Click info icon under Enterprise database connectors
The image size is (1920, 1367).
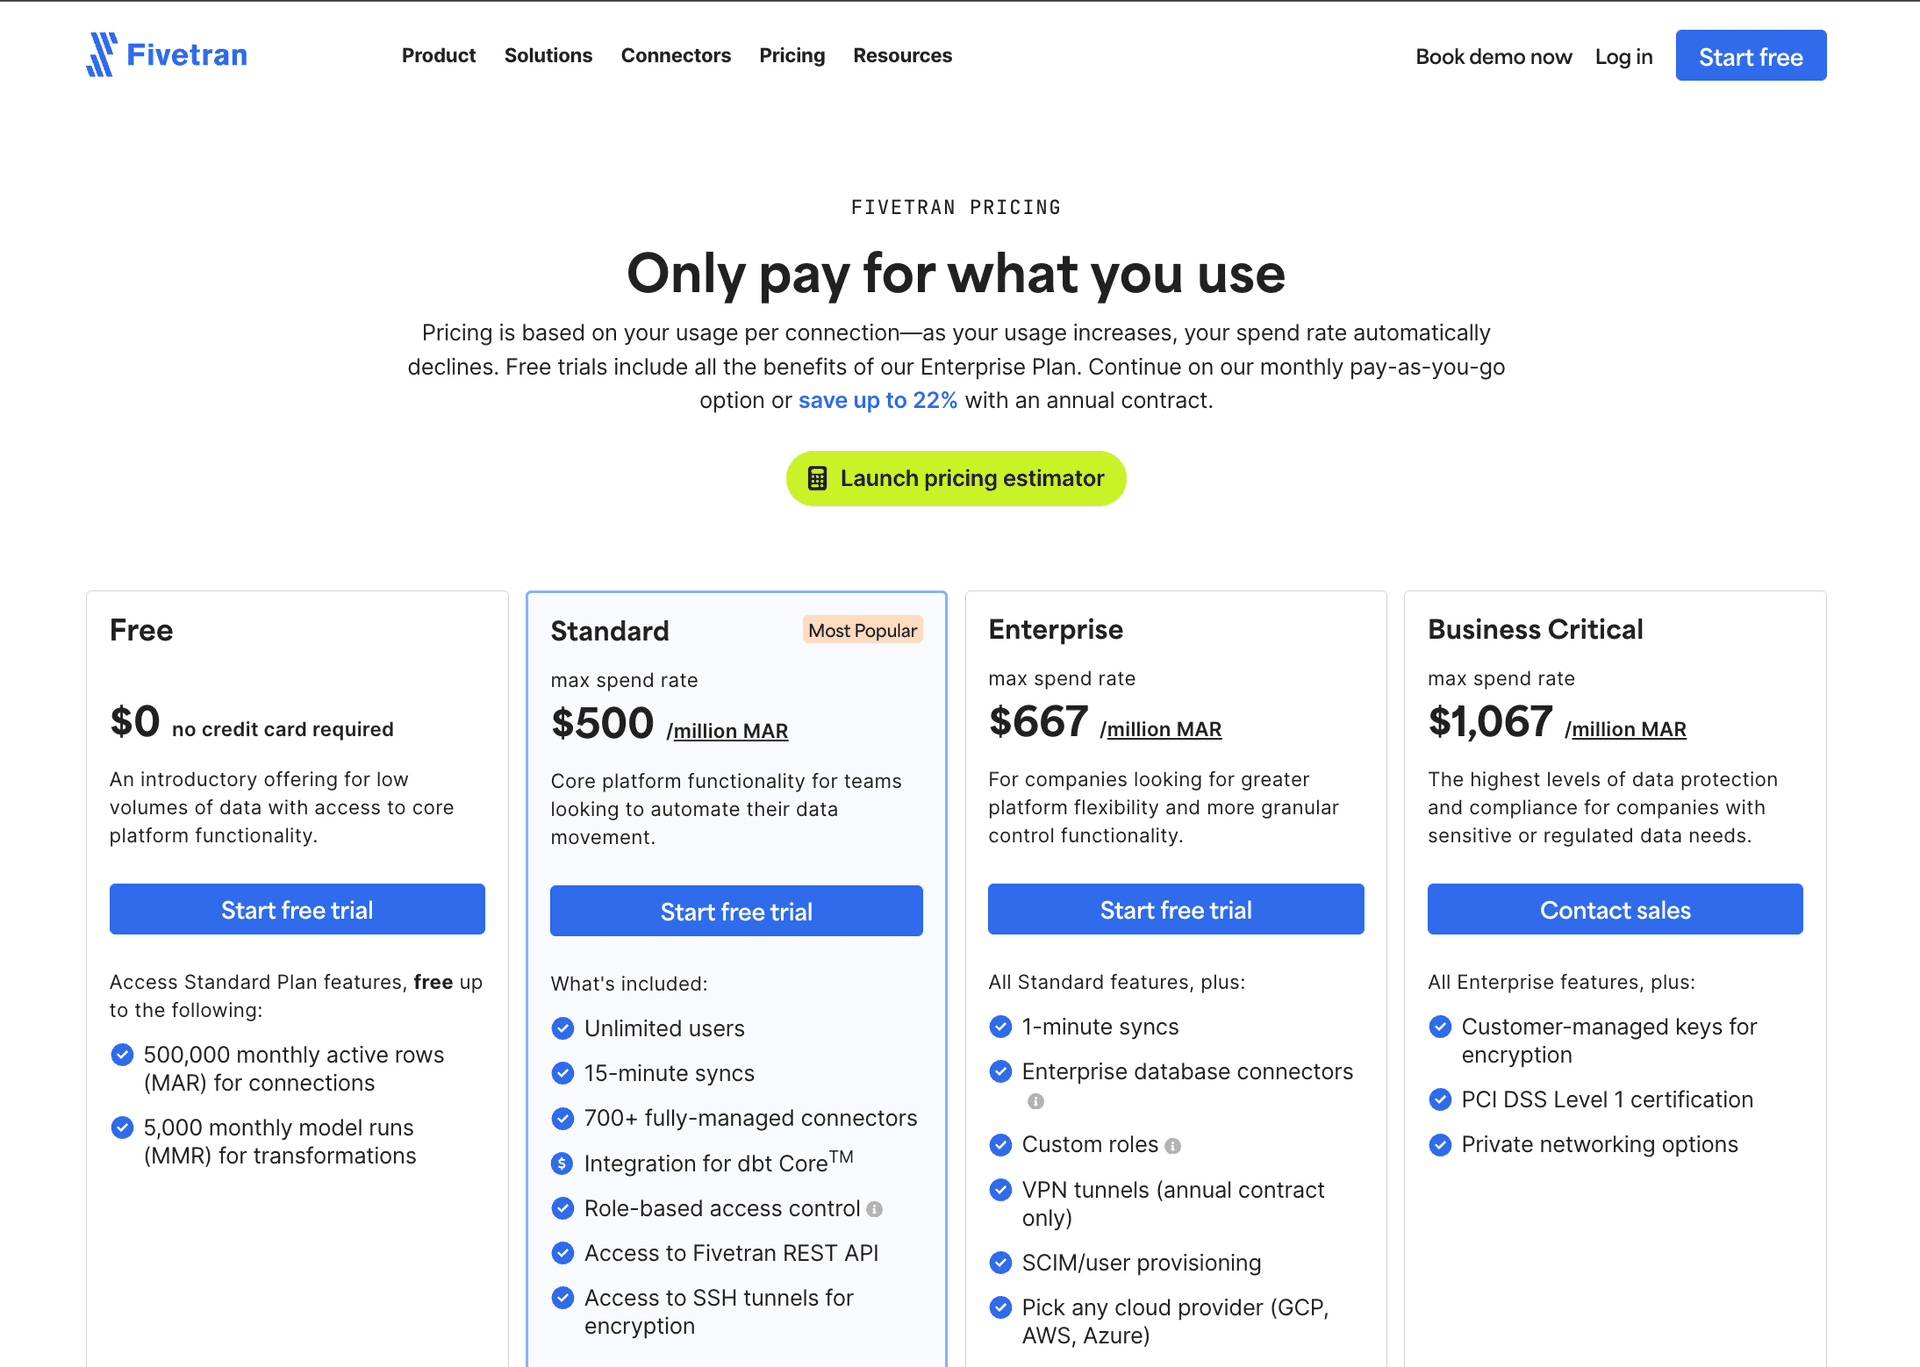pyautogui.click(x=1036, y=1101)
